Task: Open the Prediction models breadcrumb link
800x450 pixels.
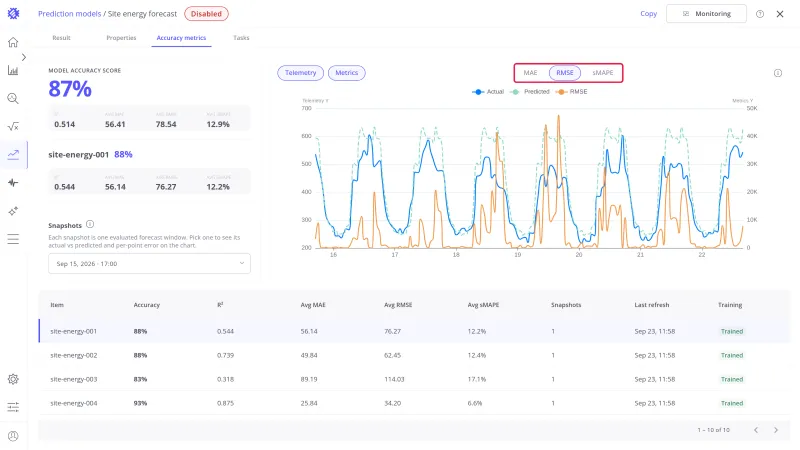Action: point(69,14)
